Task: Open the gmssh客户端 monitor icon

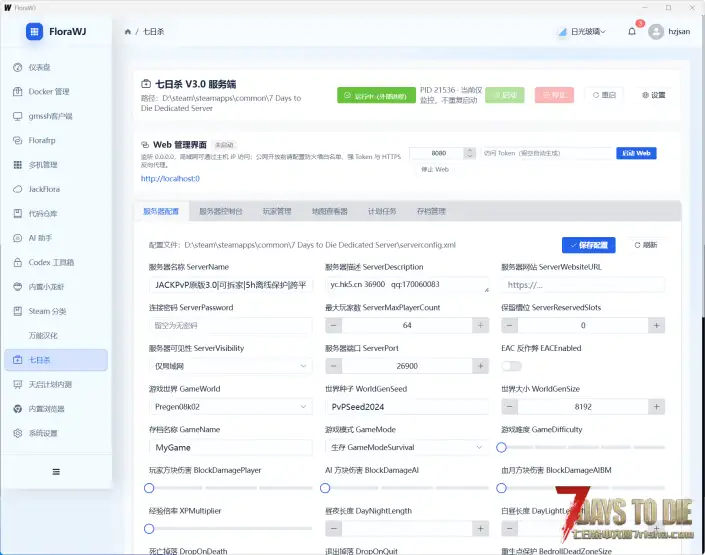Action: coord(18,116)
